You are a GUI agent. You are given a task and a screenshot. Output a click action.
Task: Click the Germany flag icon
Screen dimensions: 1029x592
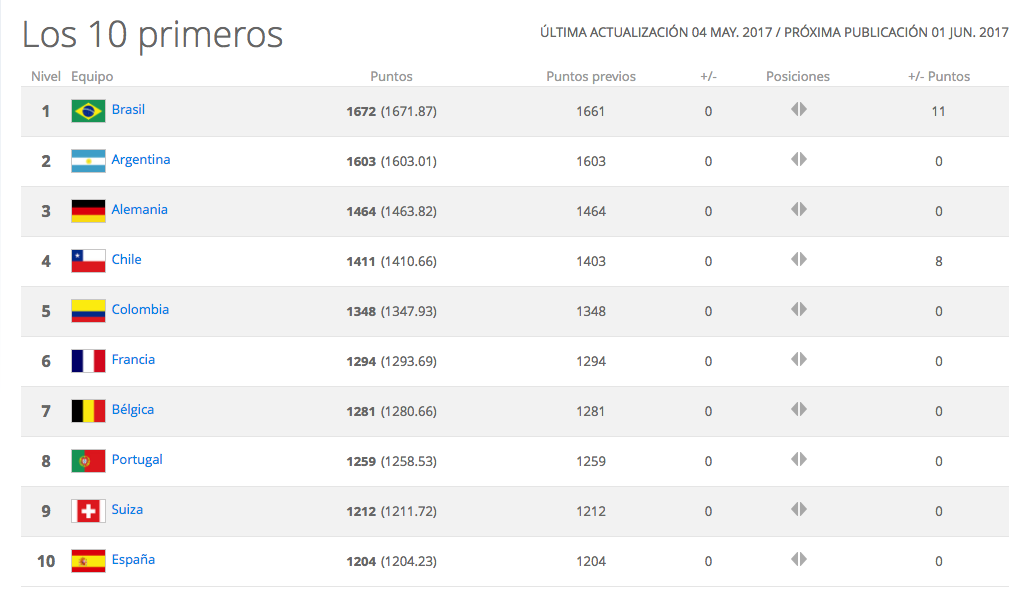pyautogui.click(x=86, y=211)
